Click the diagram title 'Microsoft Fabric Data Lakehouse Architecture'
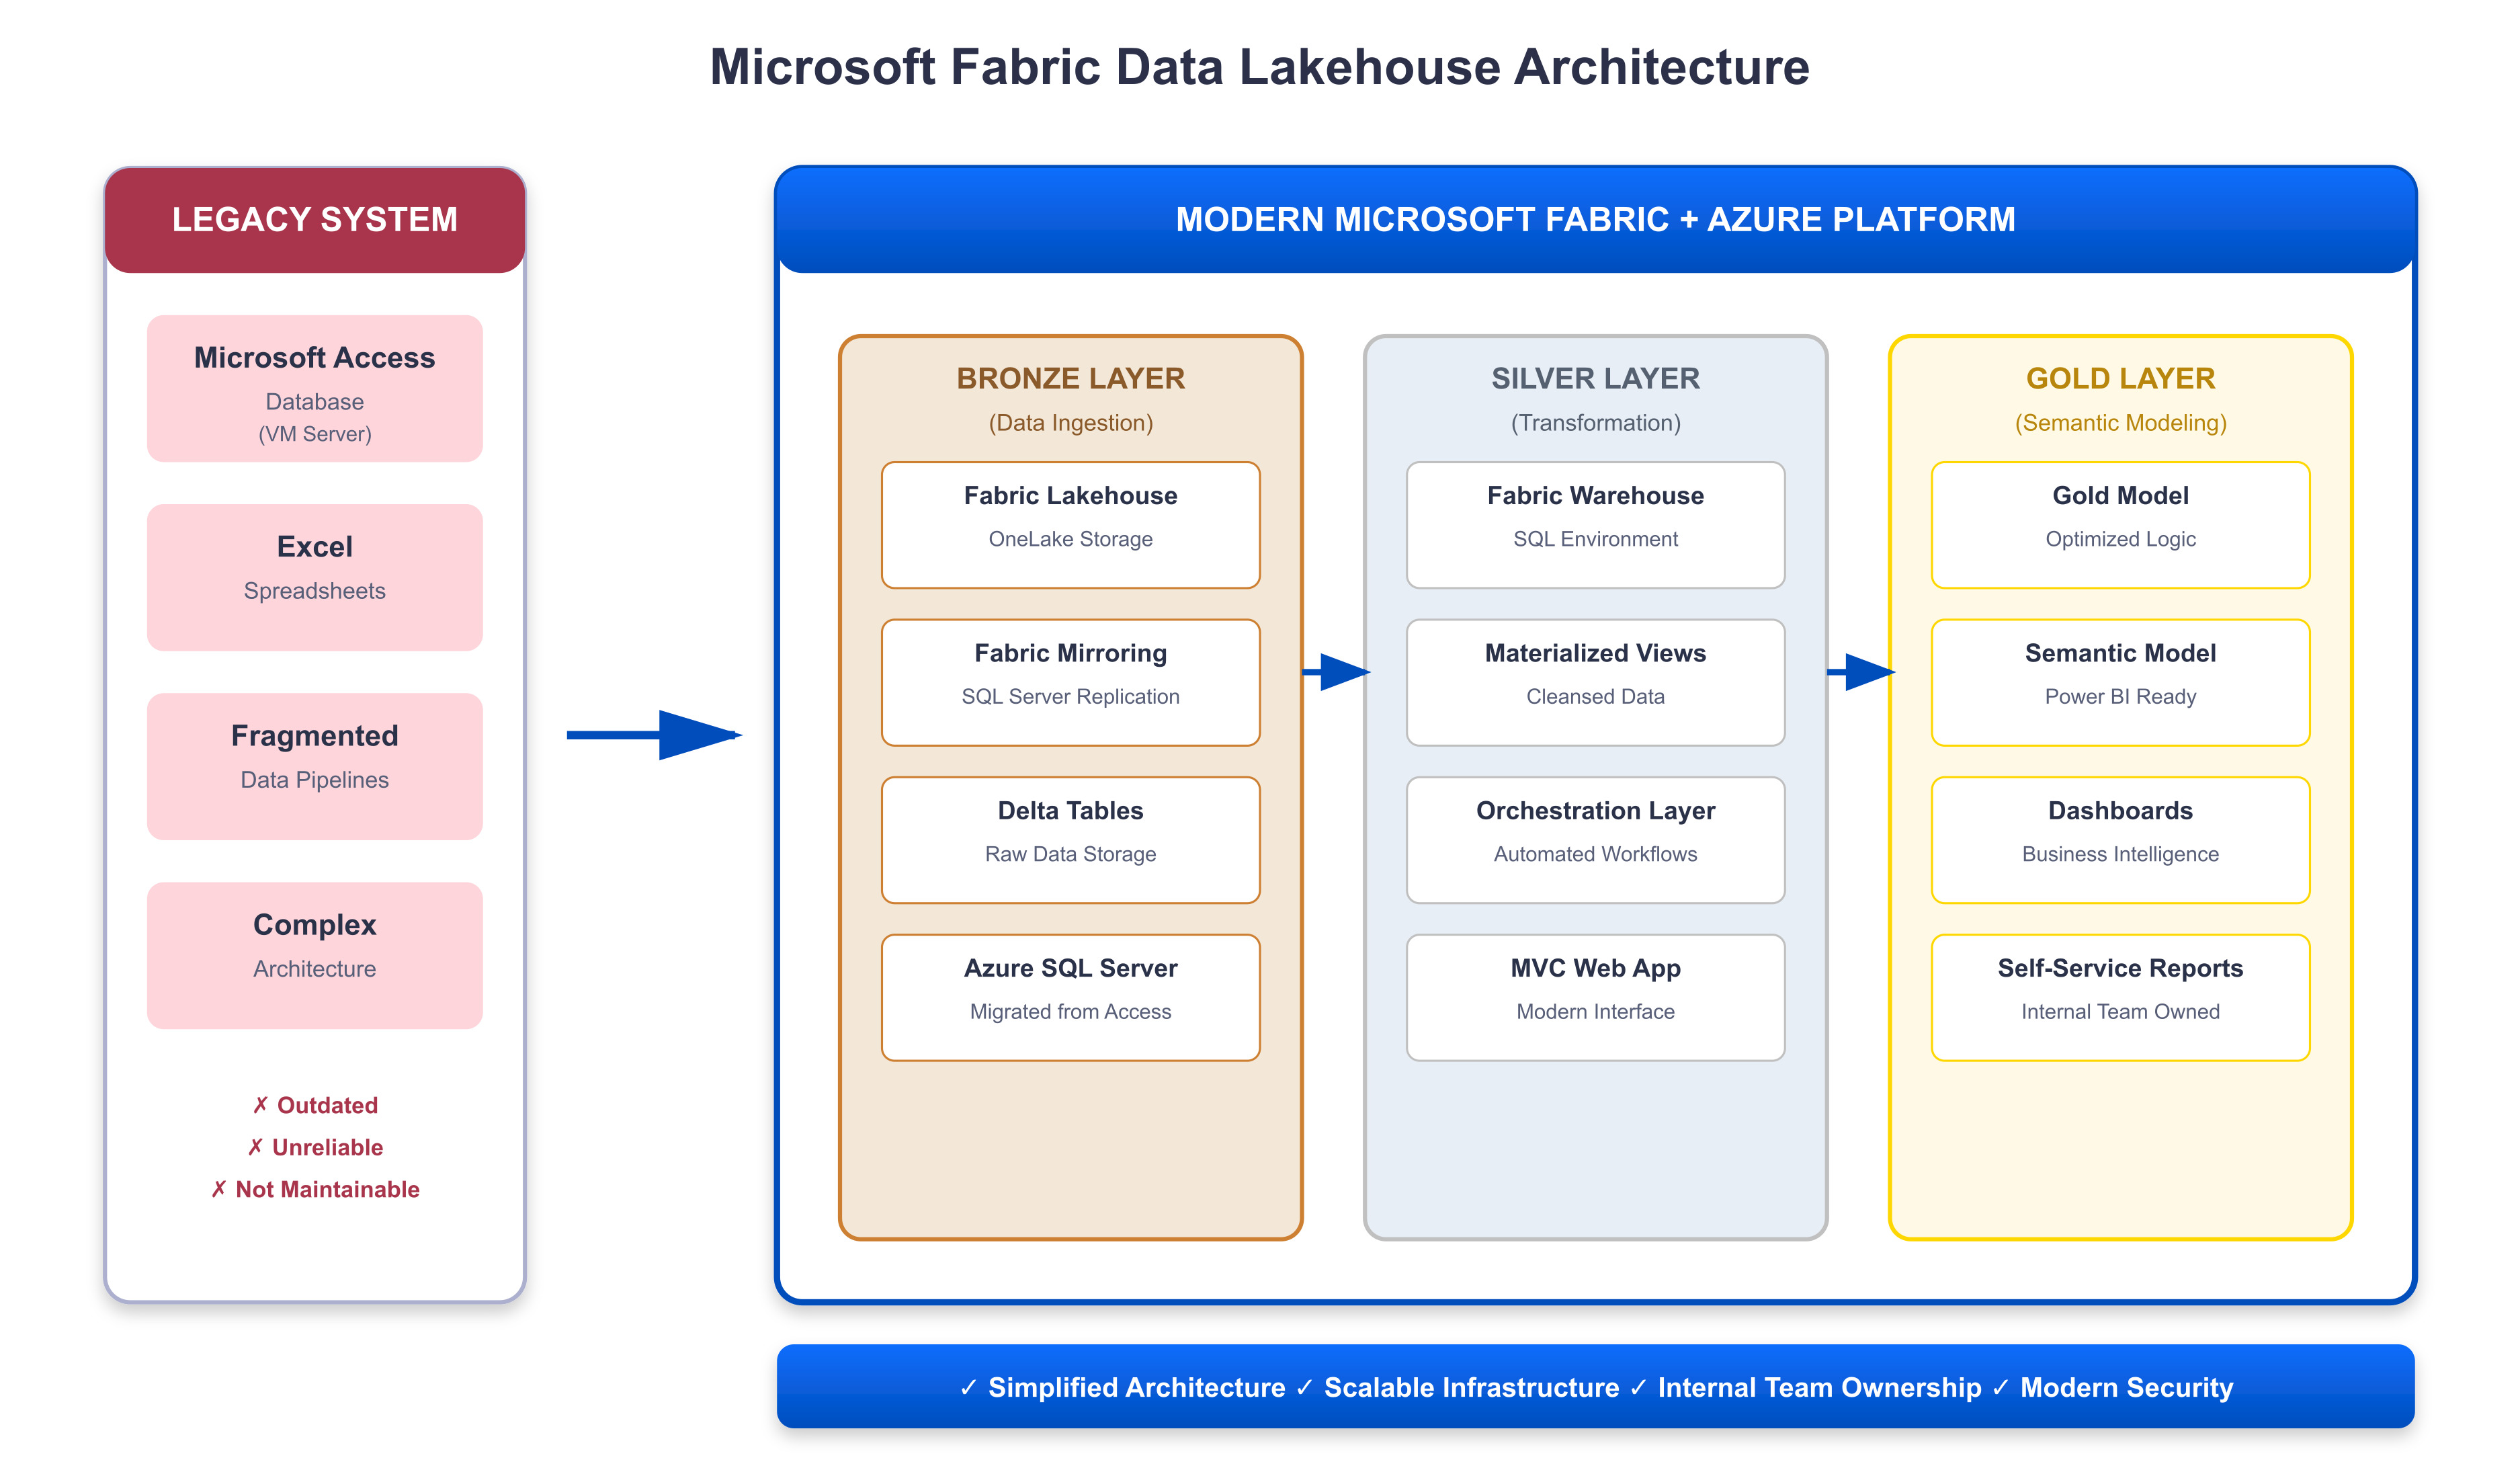Viewport: 2520px width, 1470px height. click(x=1259, y=67)
